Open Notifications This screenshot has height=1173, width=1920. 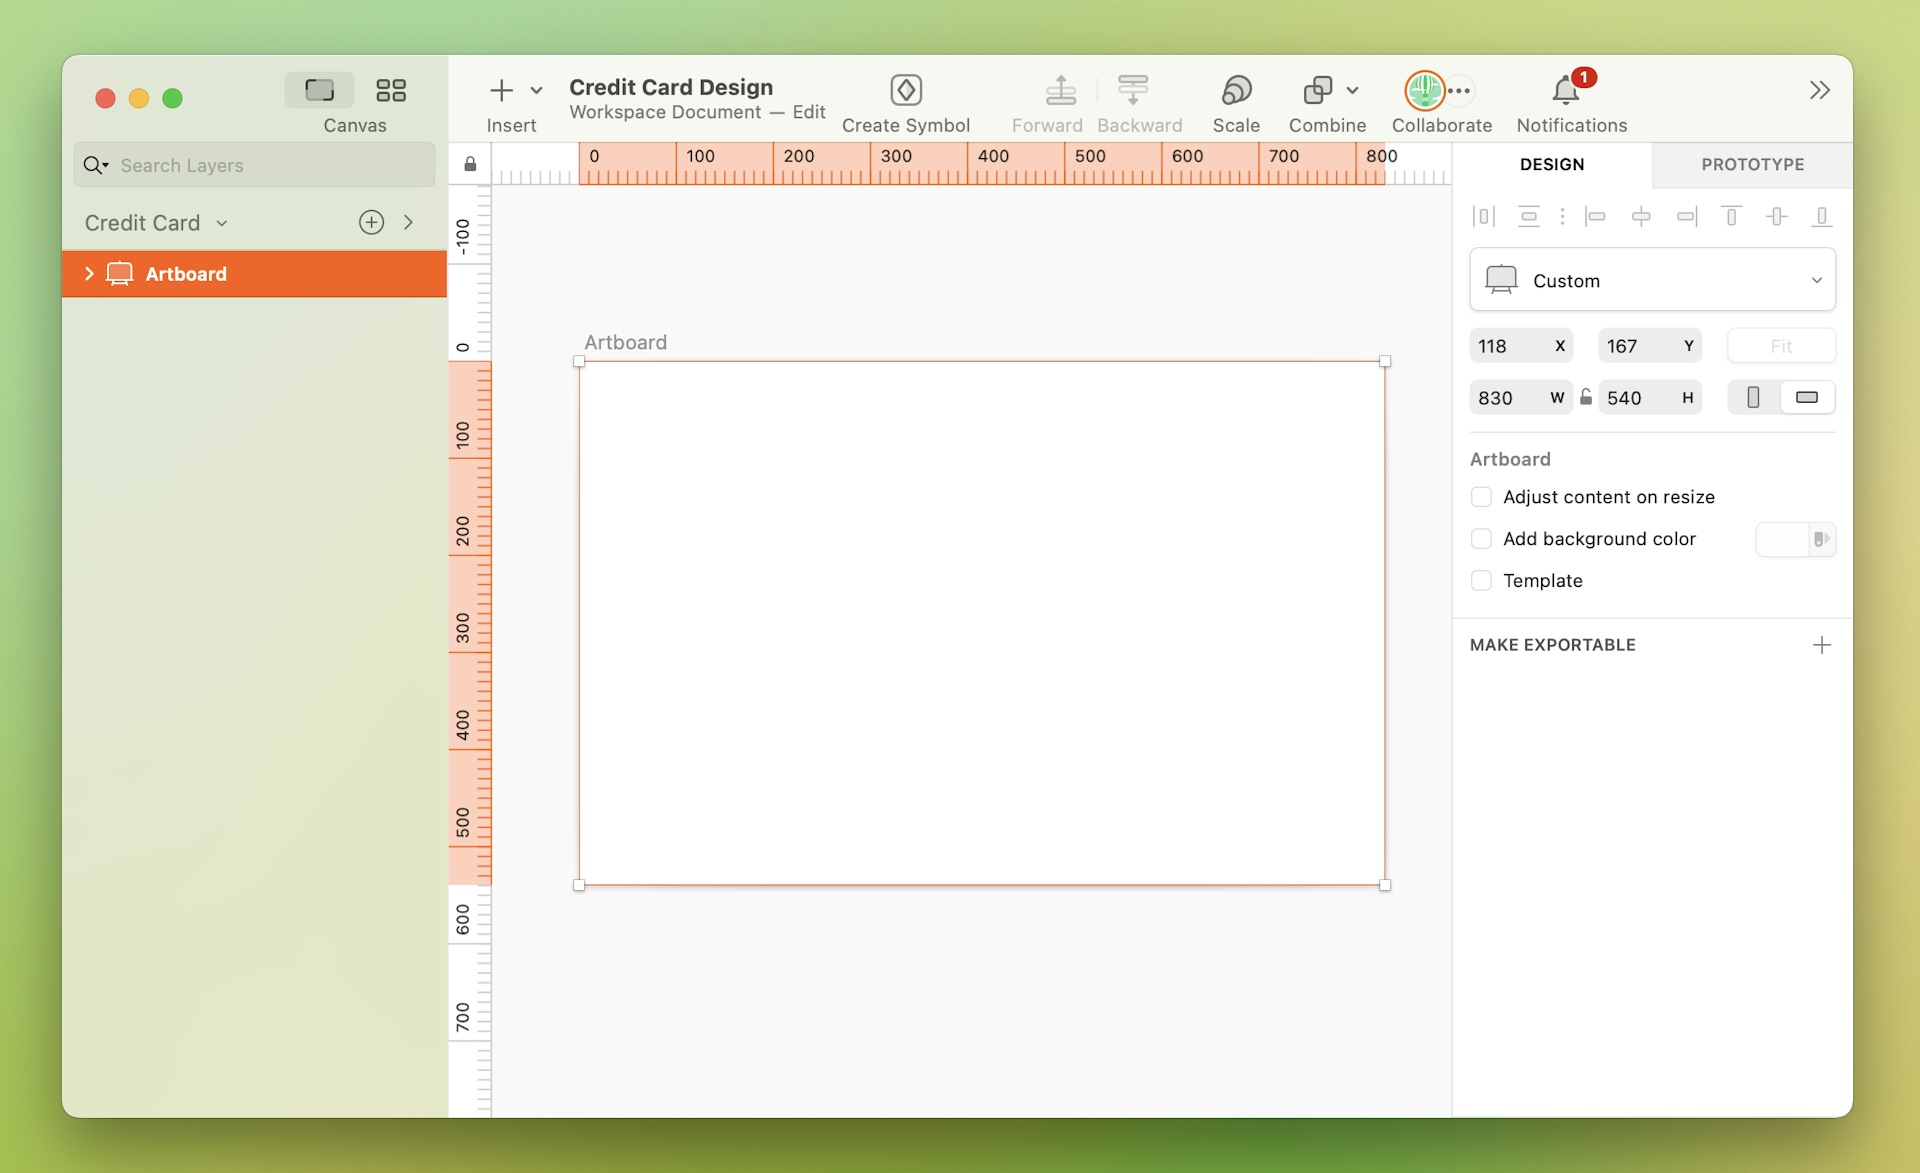point(1566,90)
